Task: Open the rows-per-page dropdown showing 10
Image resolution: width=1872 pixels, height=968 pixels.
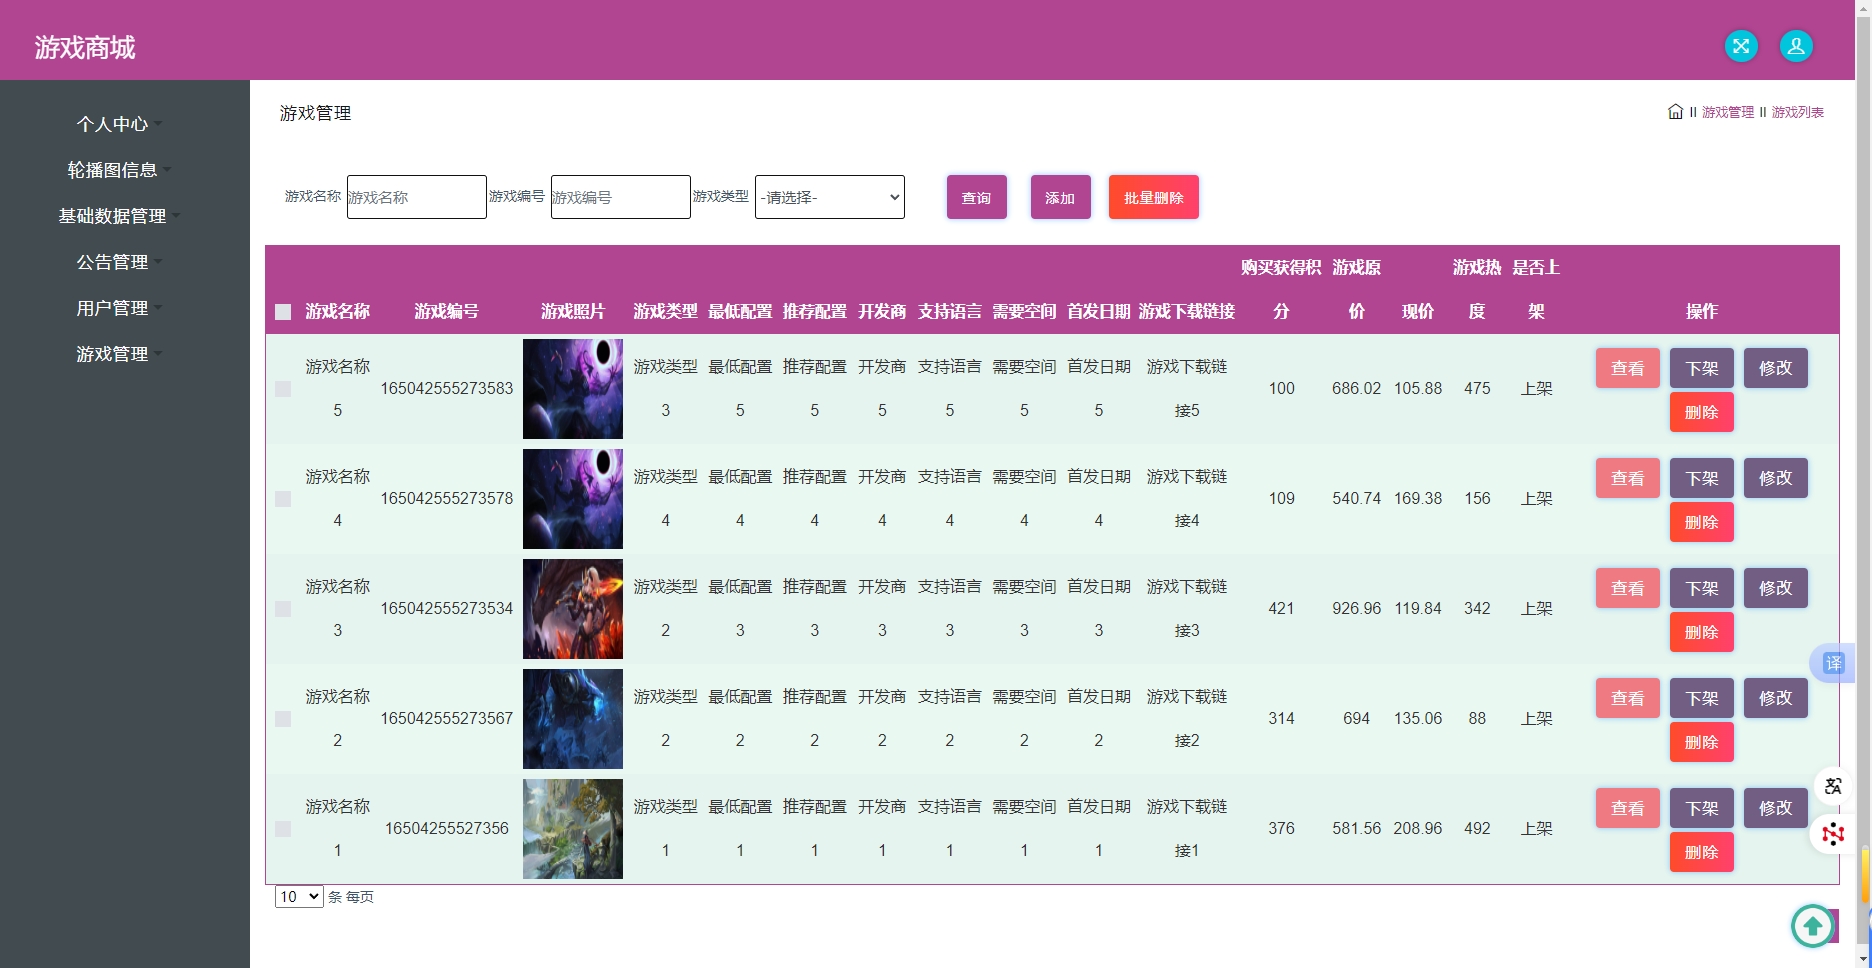Action: [299, 897]
